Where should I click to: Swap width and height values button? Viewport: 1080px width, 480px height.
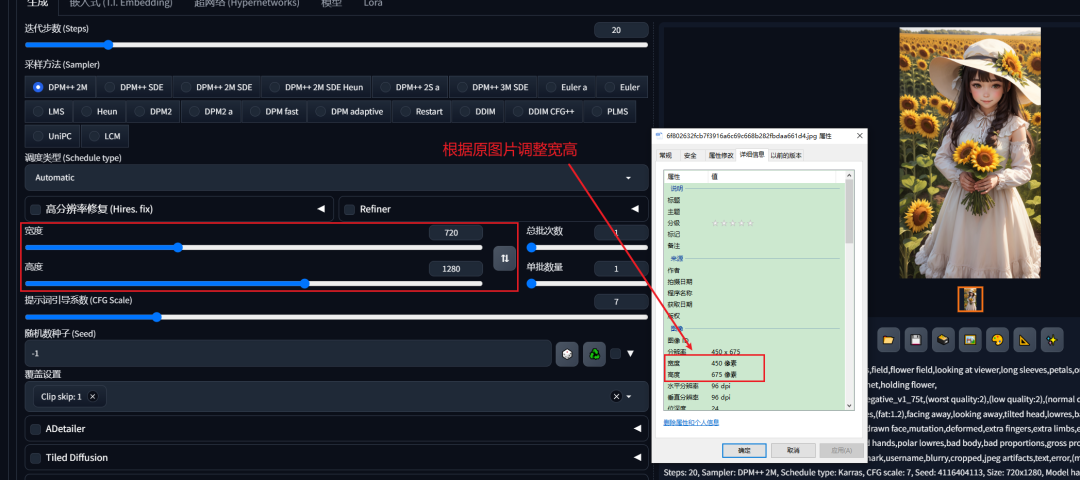pos(505,258)
